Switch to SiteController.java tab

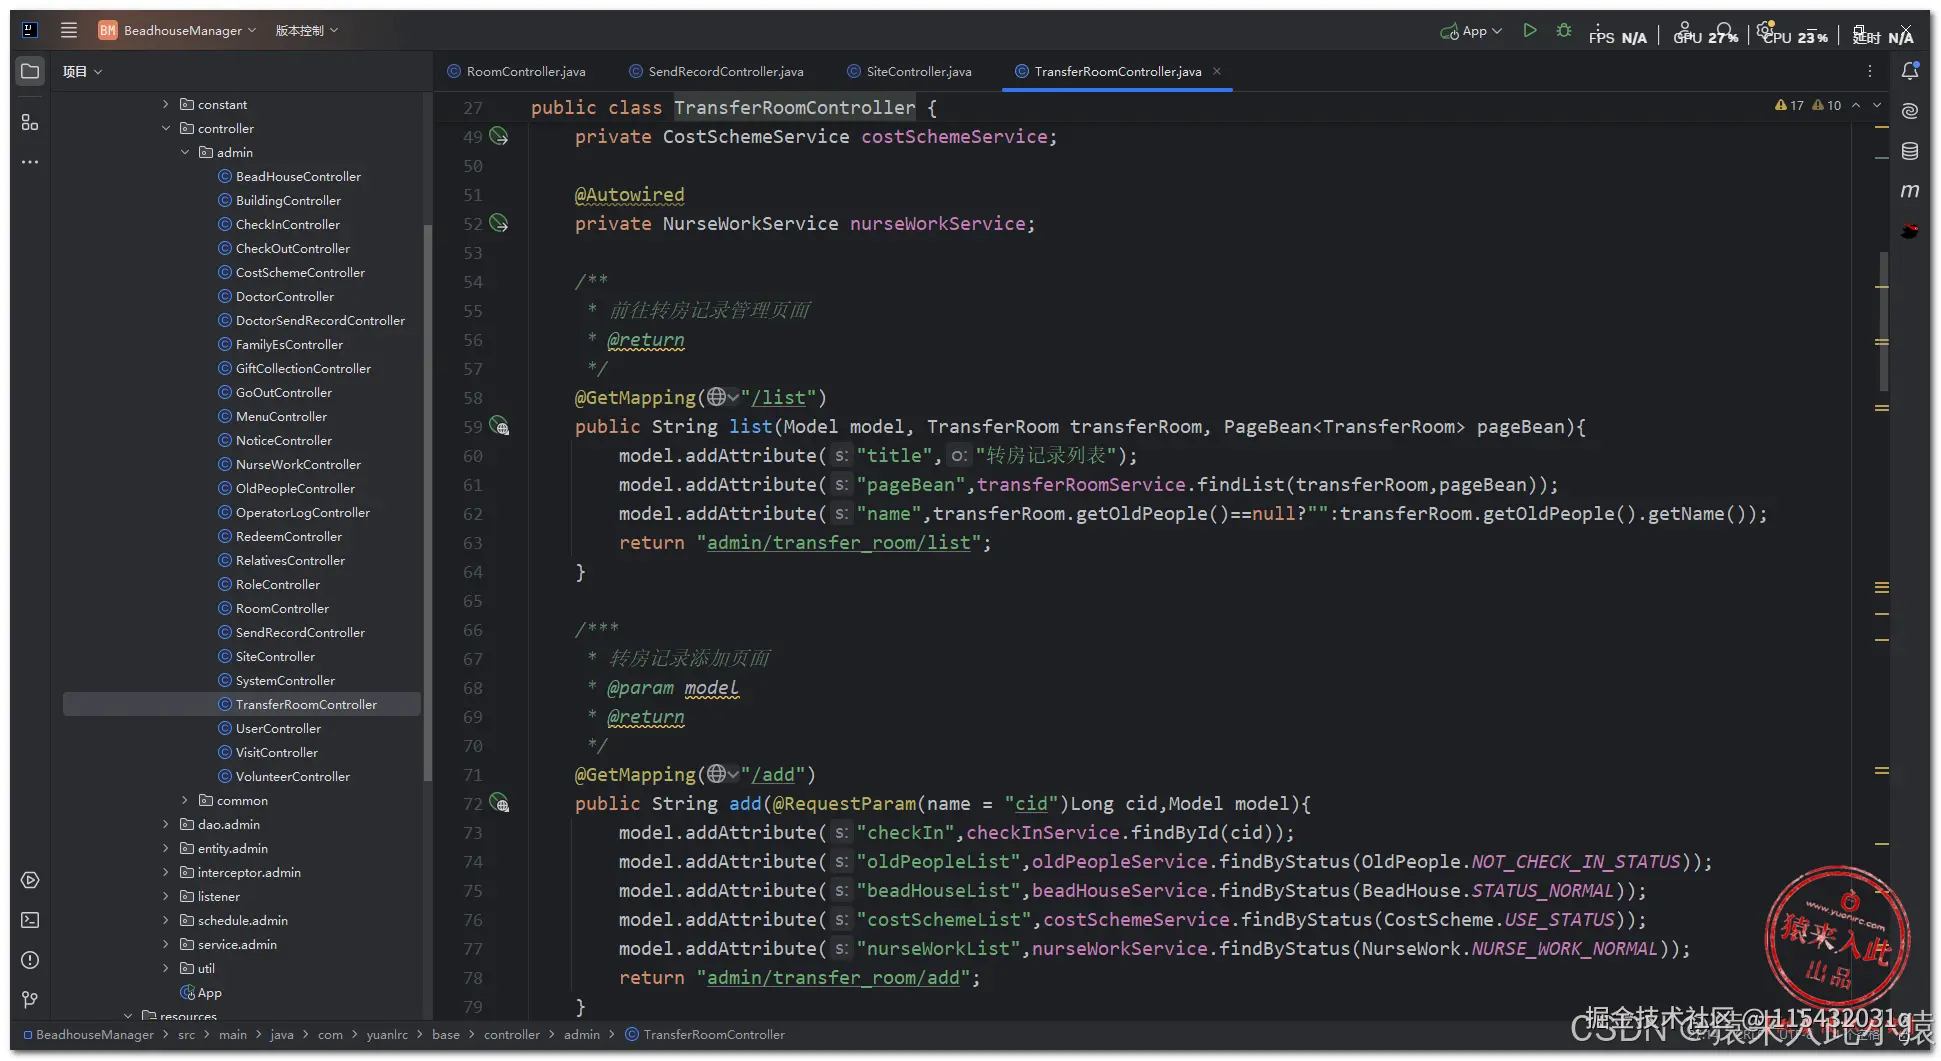[910, 71]
